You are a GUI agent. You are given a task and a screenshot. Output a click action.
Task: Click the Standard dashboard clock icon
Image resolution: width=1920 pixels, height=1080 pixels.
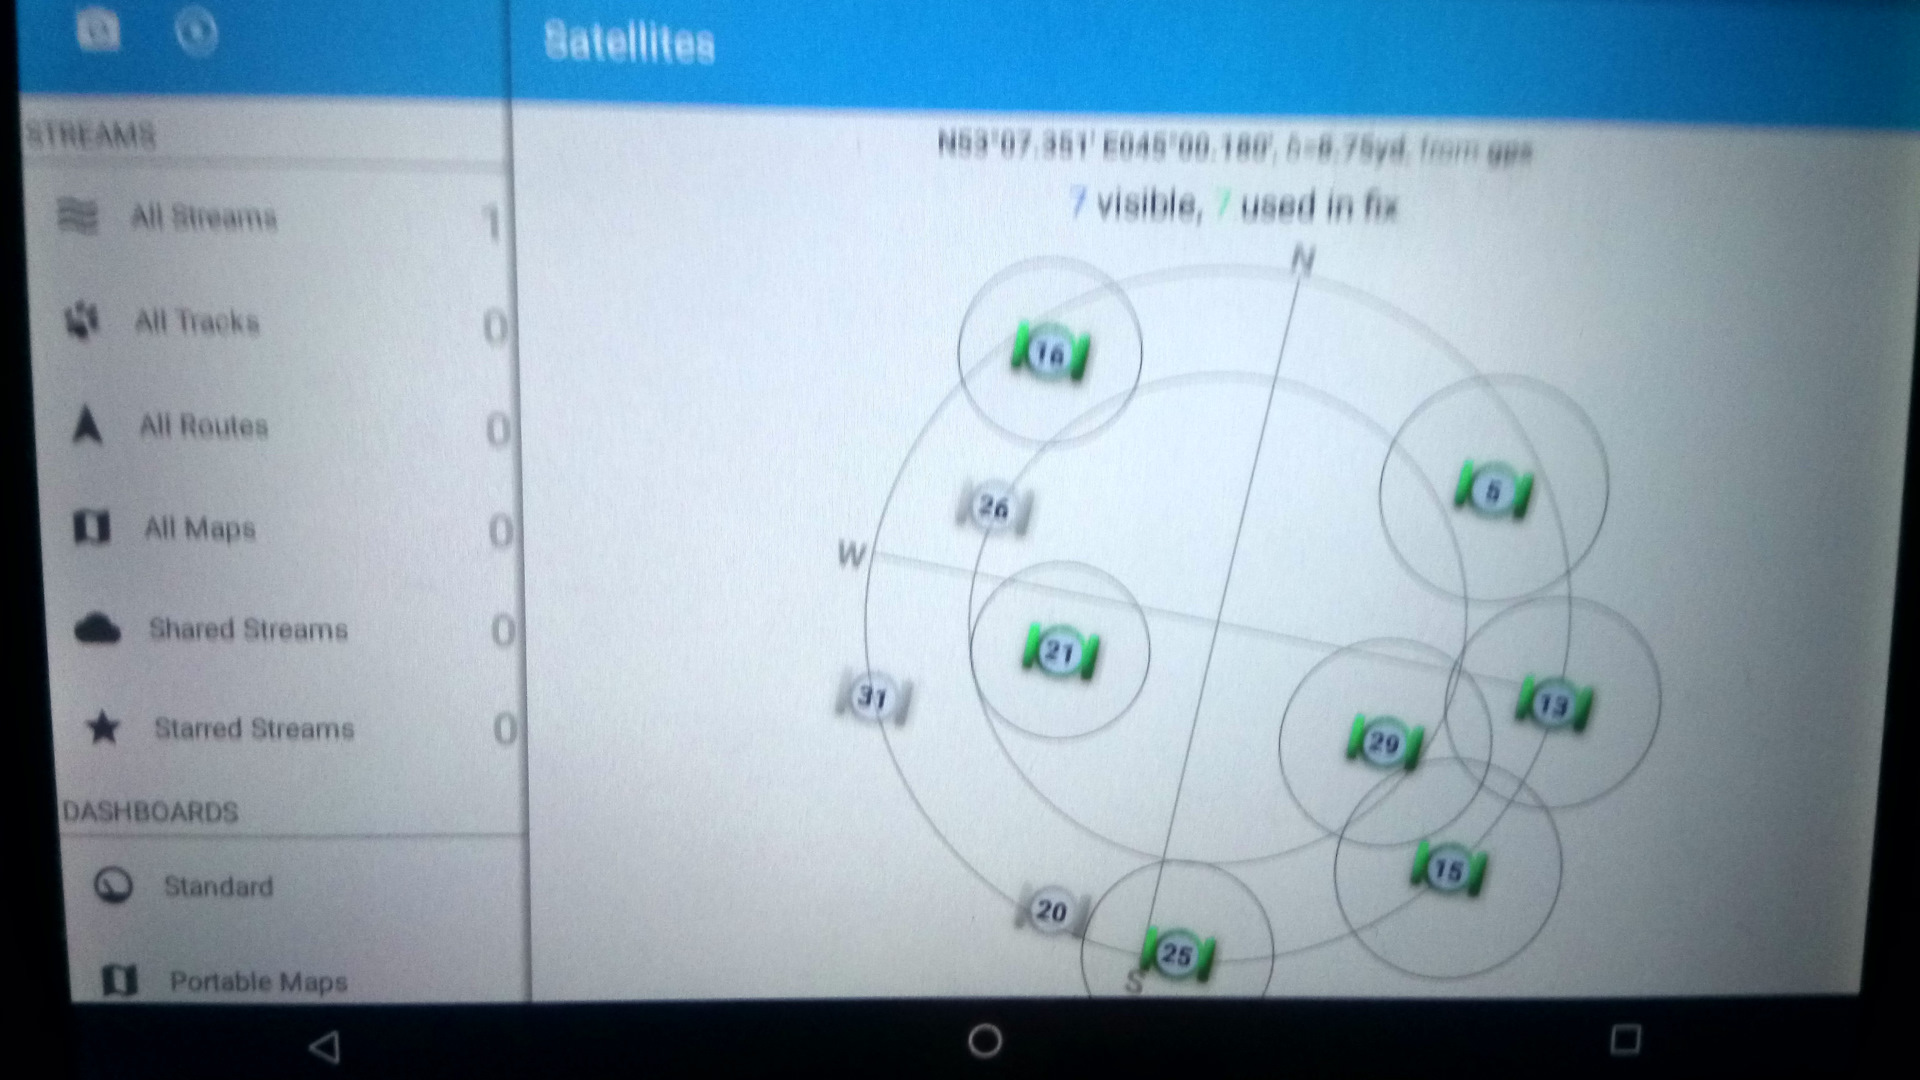[111, 885]
